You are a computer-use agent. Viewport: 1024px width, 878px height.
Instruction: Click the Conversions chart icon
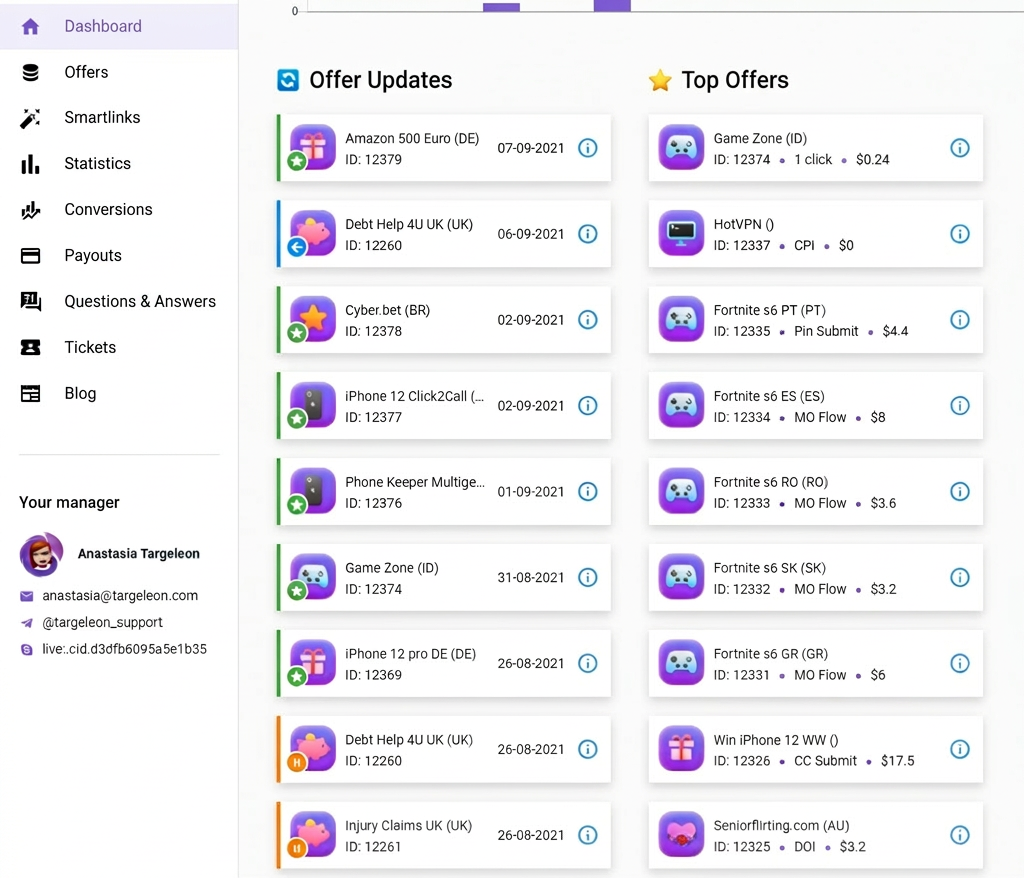point(30,210)
